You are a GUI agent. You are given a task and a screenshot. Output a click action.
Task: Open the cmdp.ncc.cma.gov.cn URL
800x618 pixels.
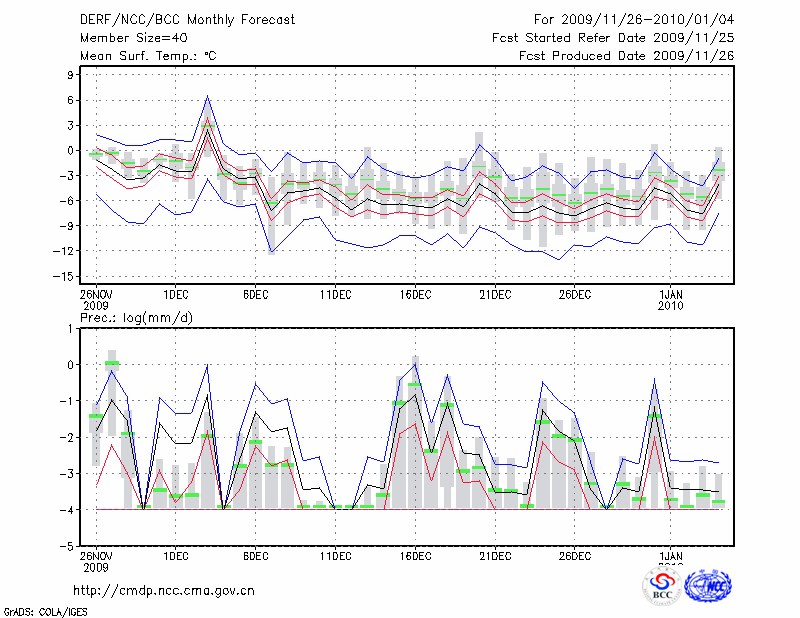coord(164,590)
